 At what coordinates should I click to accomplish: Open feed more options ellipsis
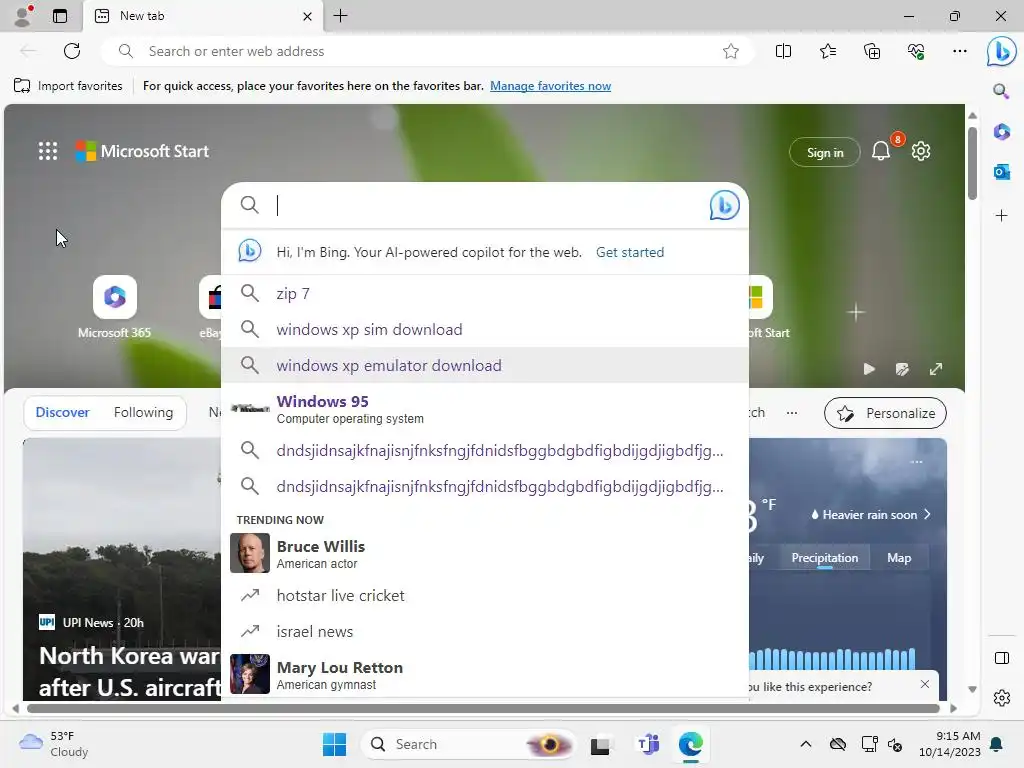792,413
